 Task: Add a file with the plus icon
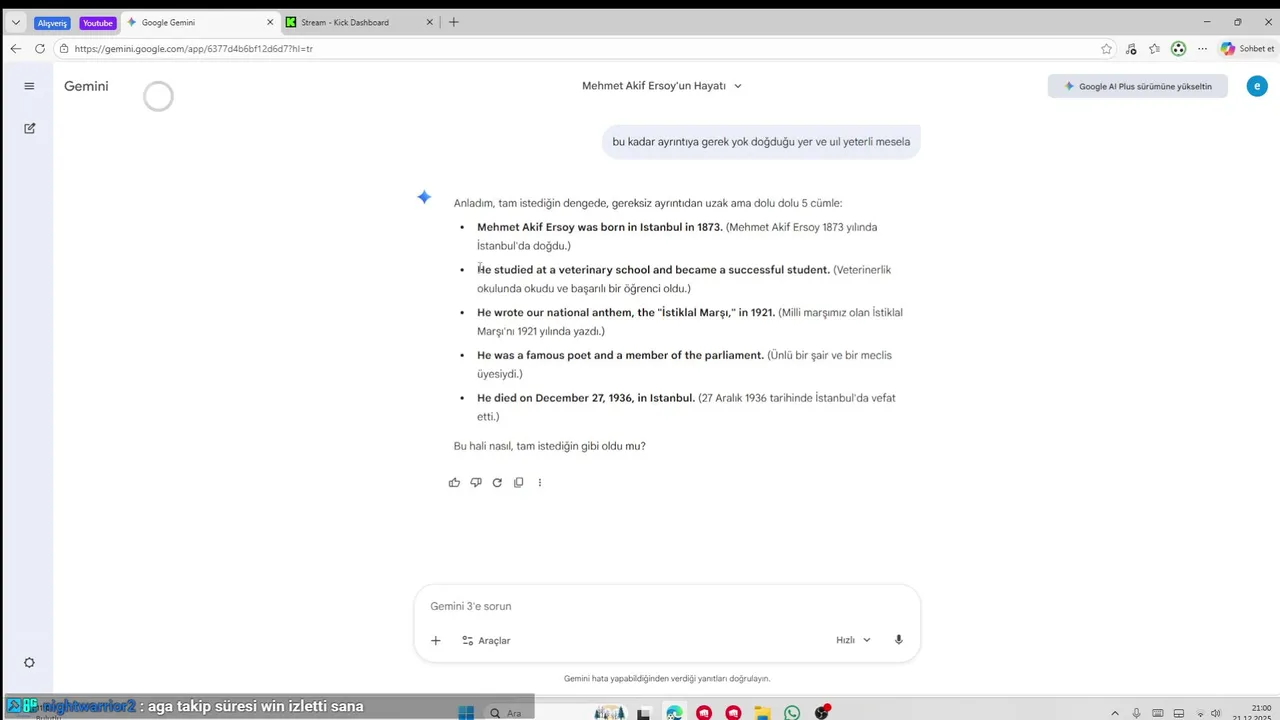coord(435,640)
